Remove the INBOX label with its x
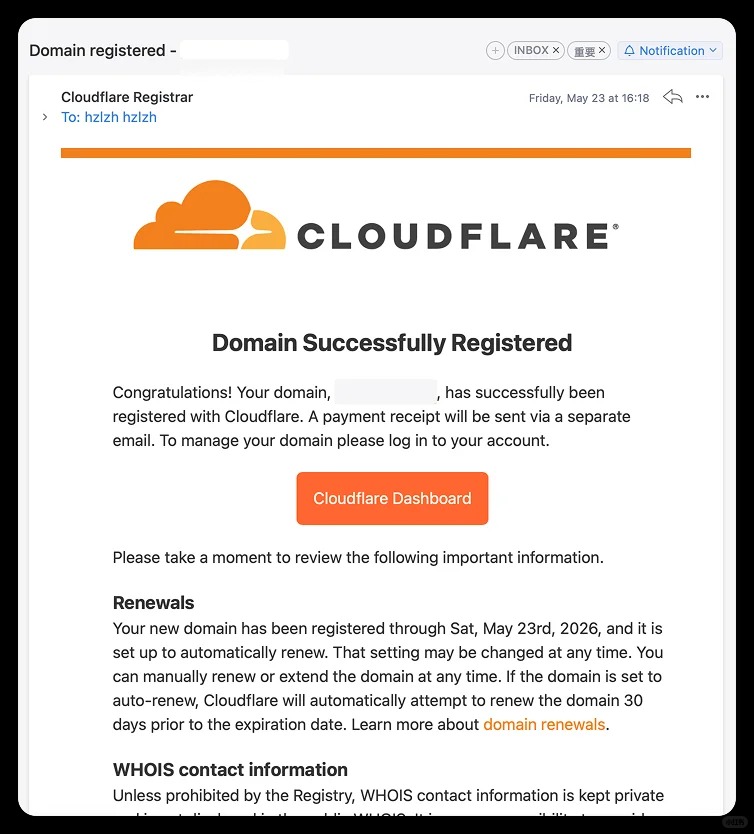The image size is (754, 834). tap(556, 50)
